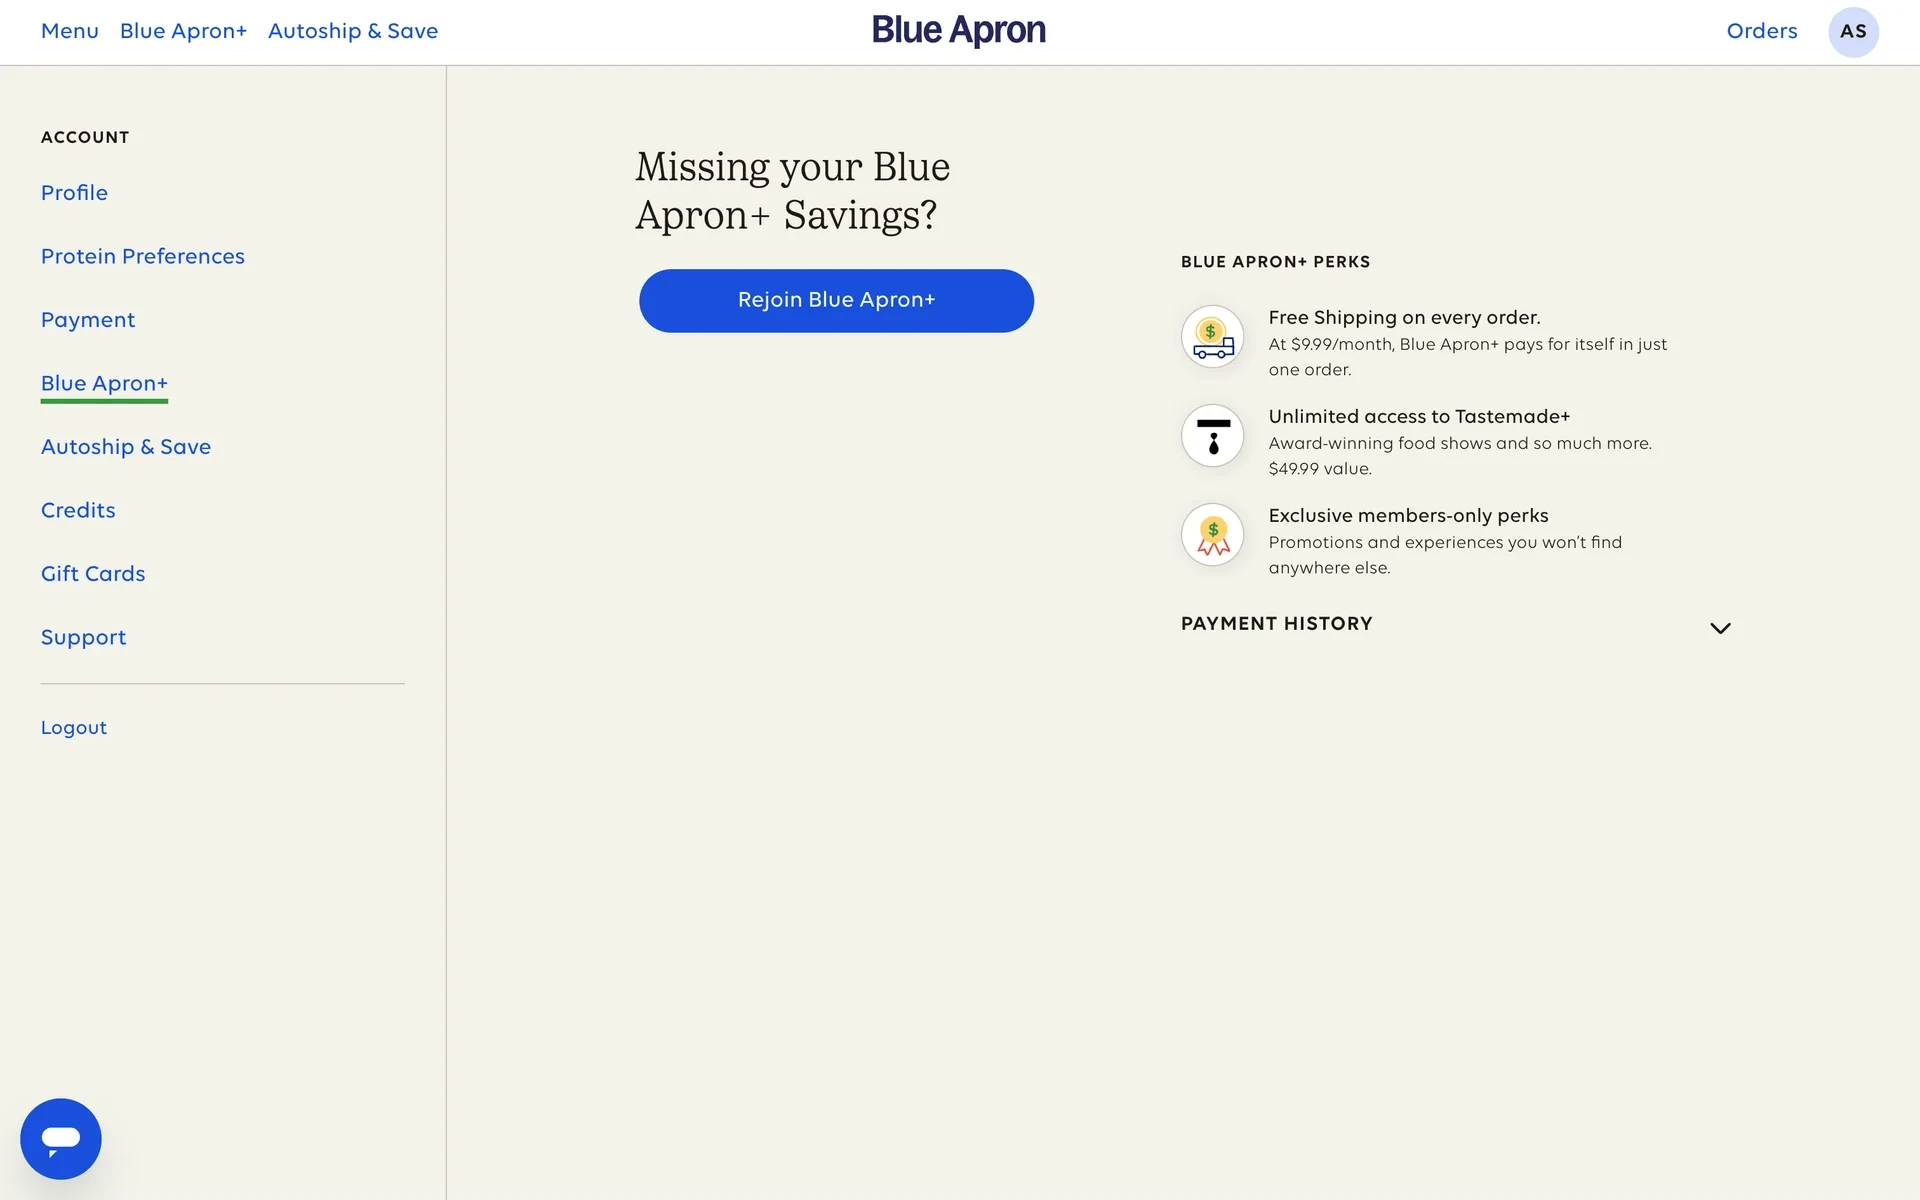1920x1200 pixels.
Task: Open the chat support bubble icon
Action: click(61, 1138)
